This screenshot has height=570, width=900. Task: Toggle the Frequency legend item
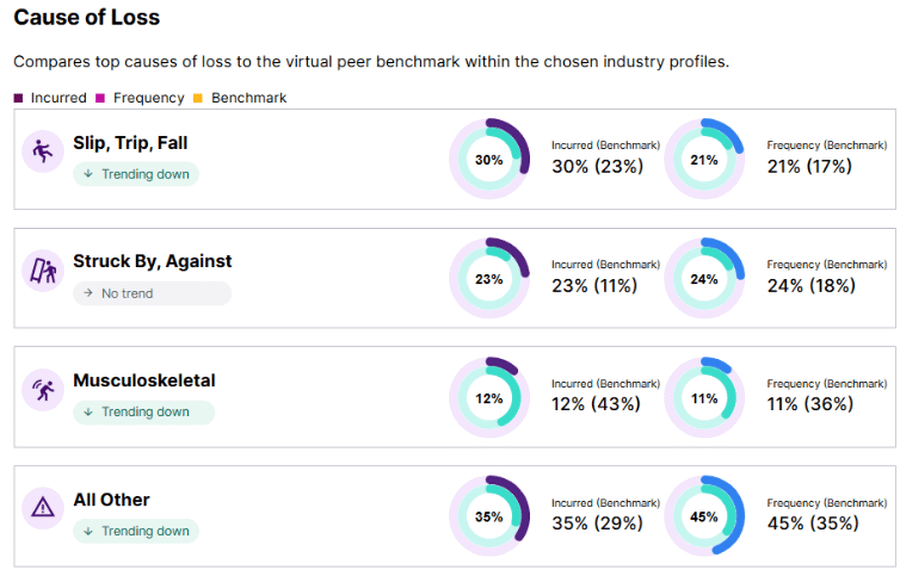[140, 98]
